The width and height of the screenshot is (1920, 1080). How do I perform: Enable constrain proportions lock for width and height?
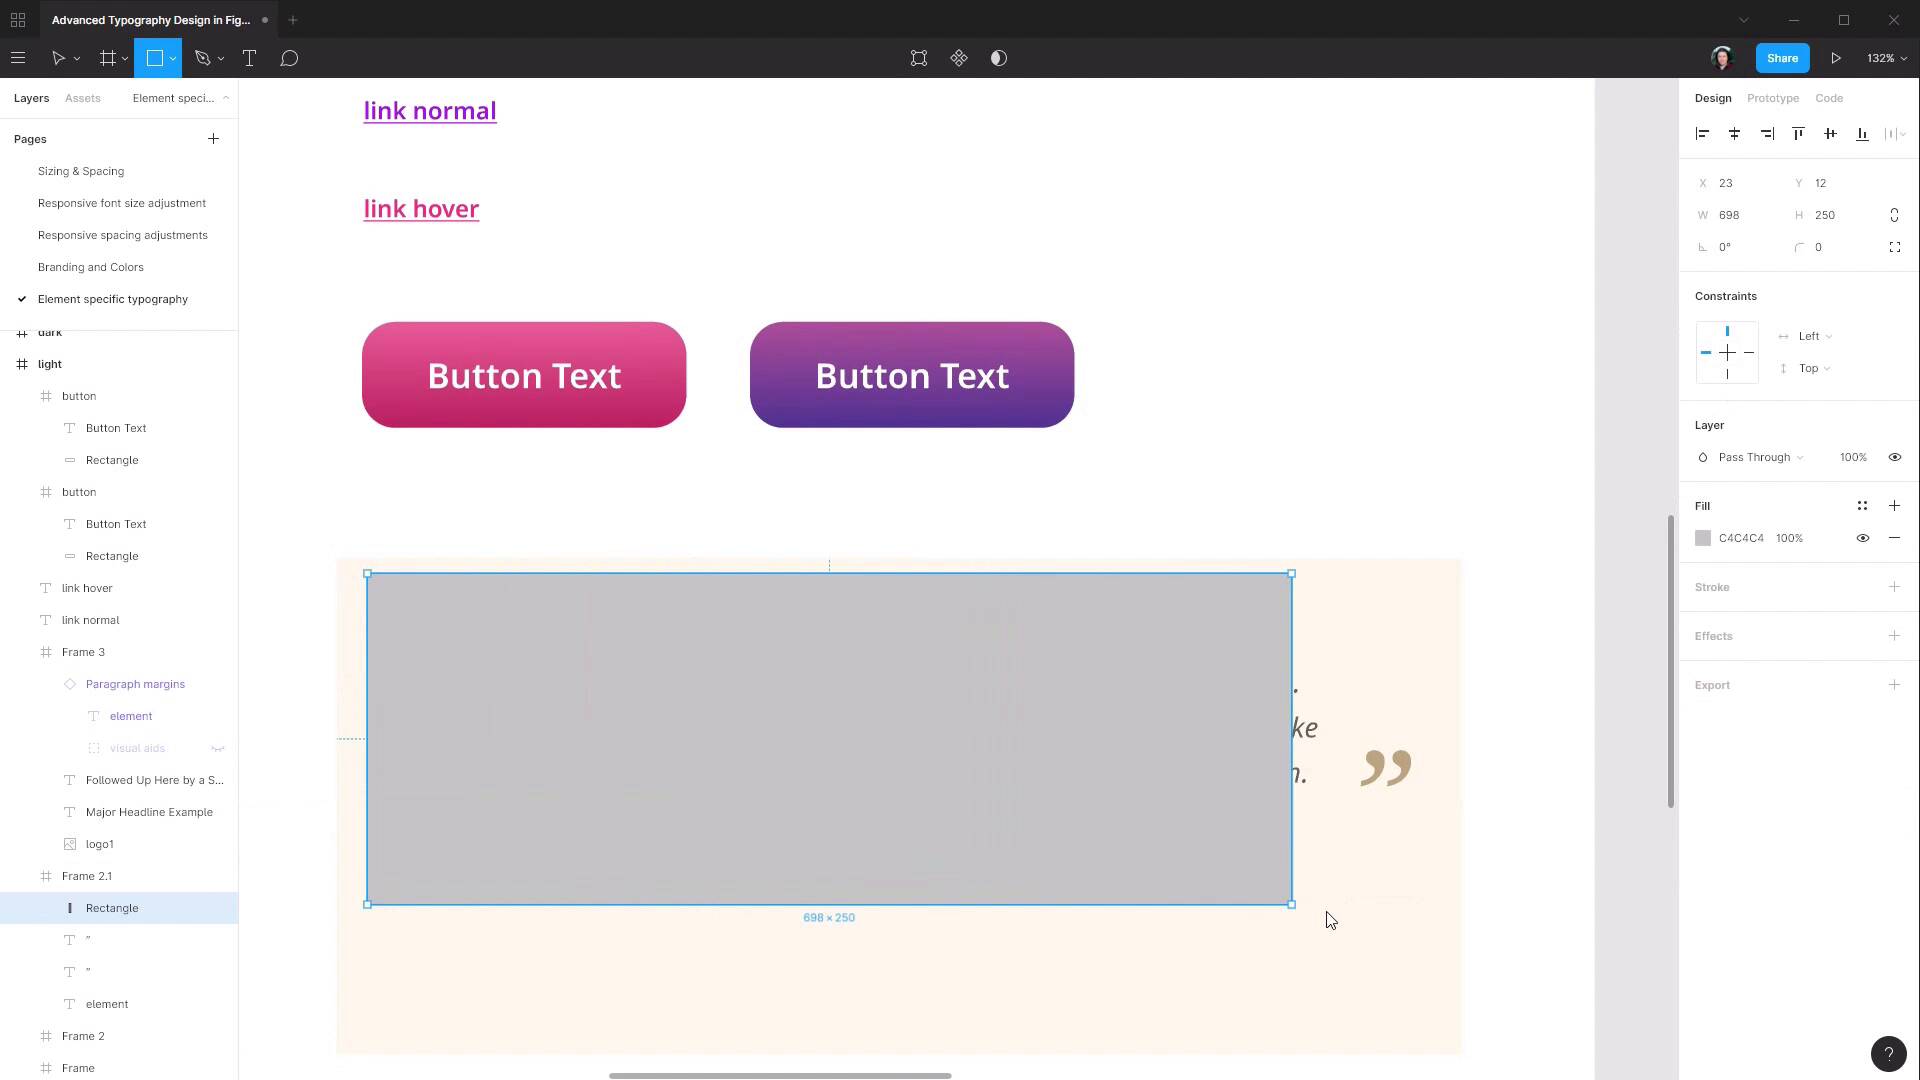(1895, 214)
